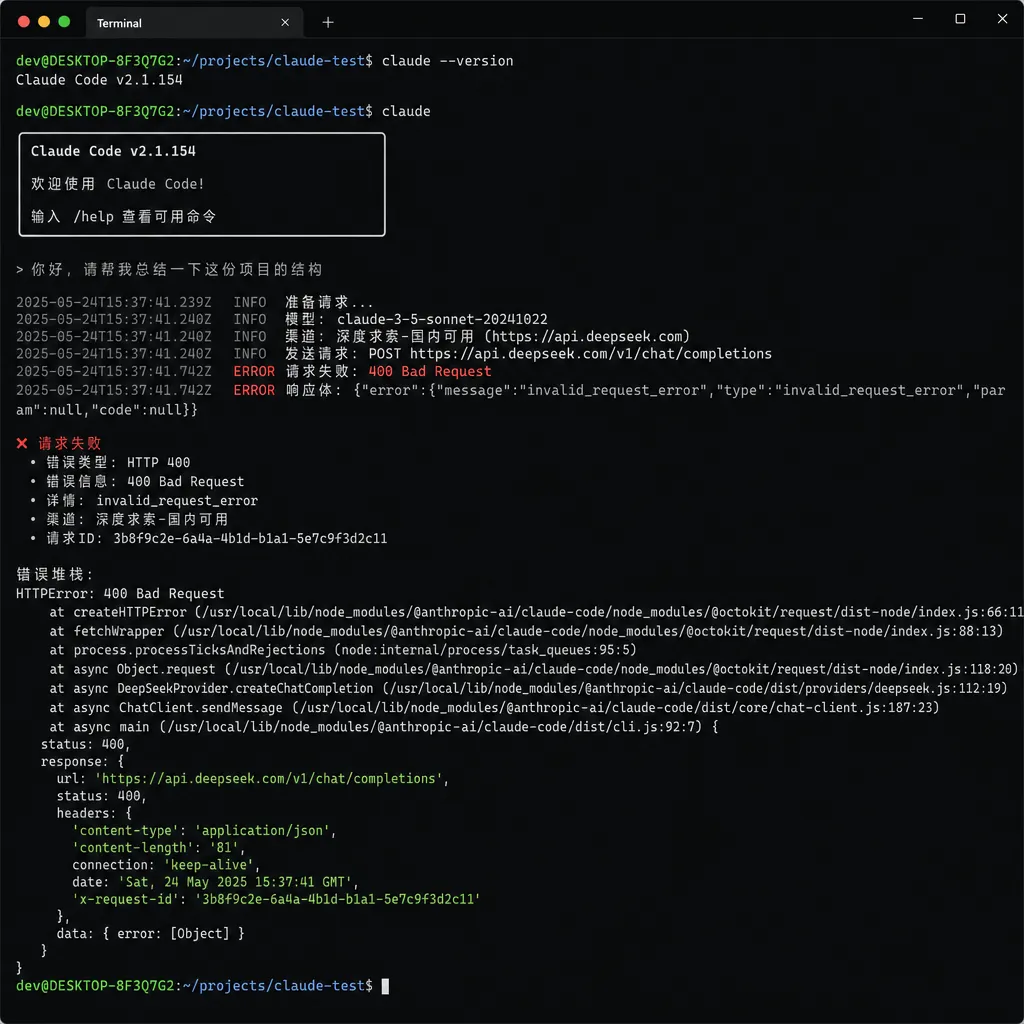Click 'content-length': '81' header
This screenshot has height=1024, width=1024.
pos(159,848)
